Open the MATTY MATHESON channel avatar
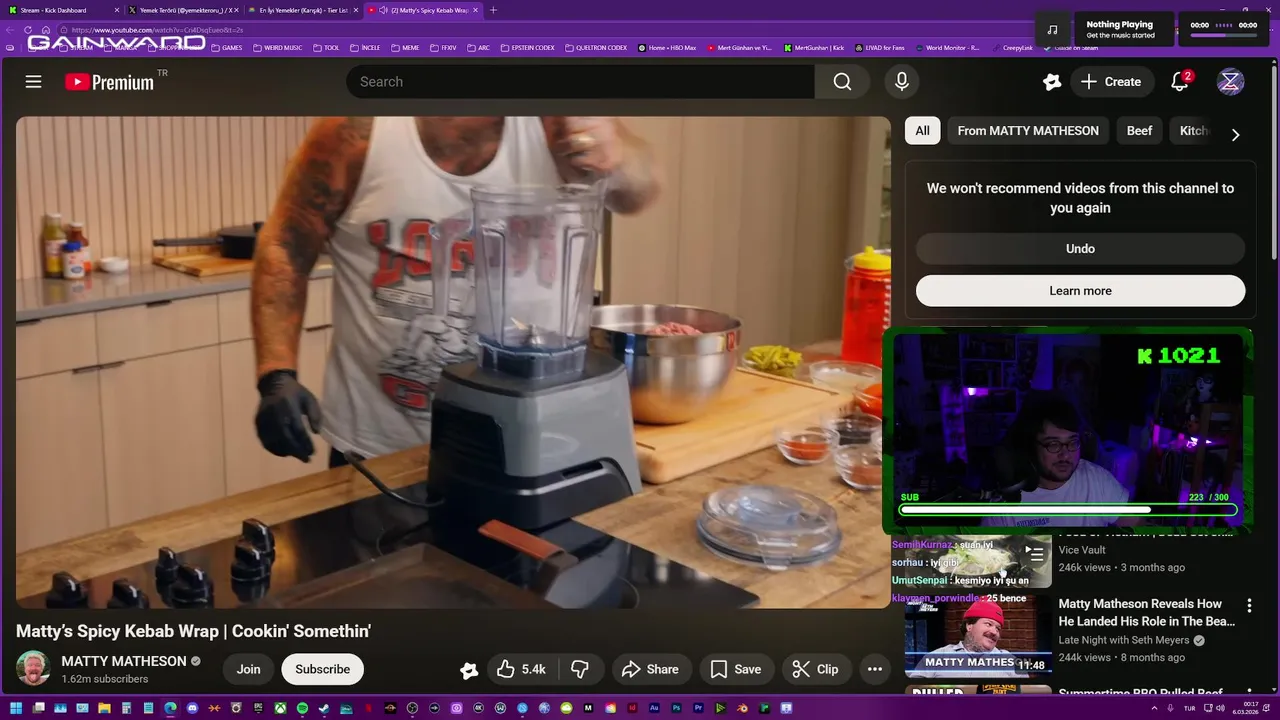This screenshot has width=1280, height=720. tap(33, 669)
